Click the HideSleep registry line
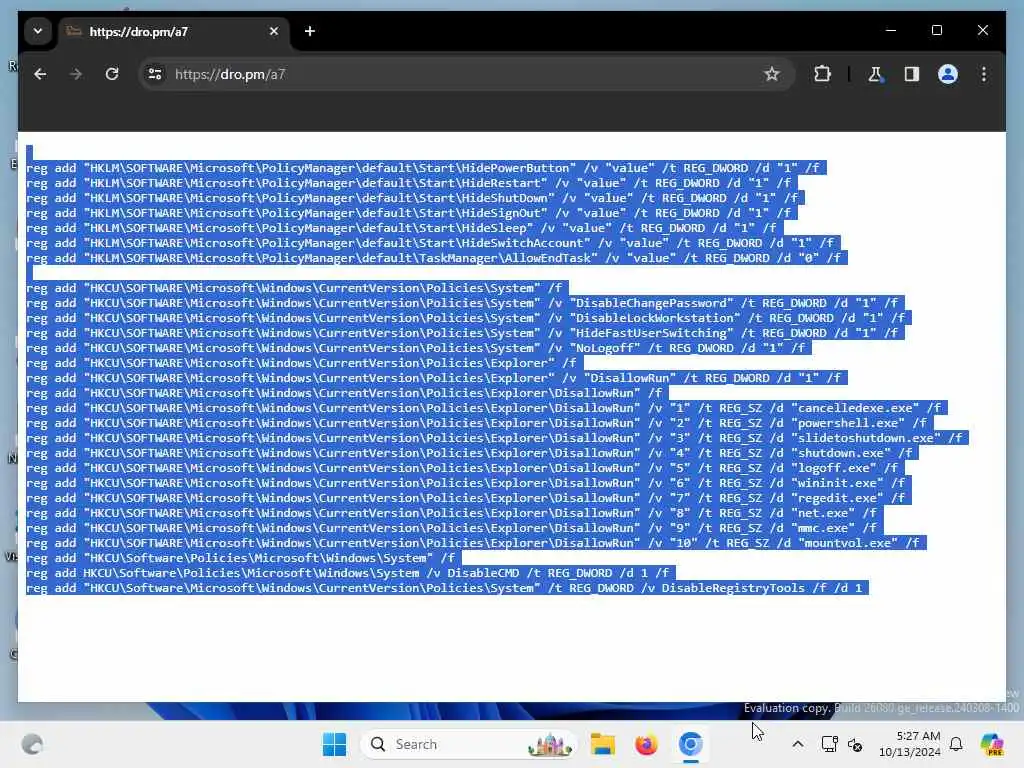Screen dimensions: 1024x768 pos(404,228)
